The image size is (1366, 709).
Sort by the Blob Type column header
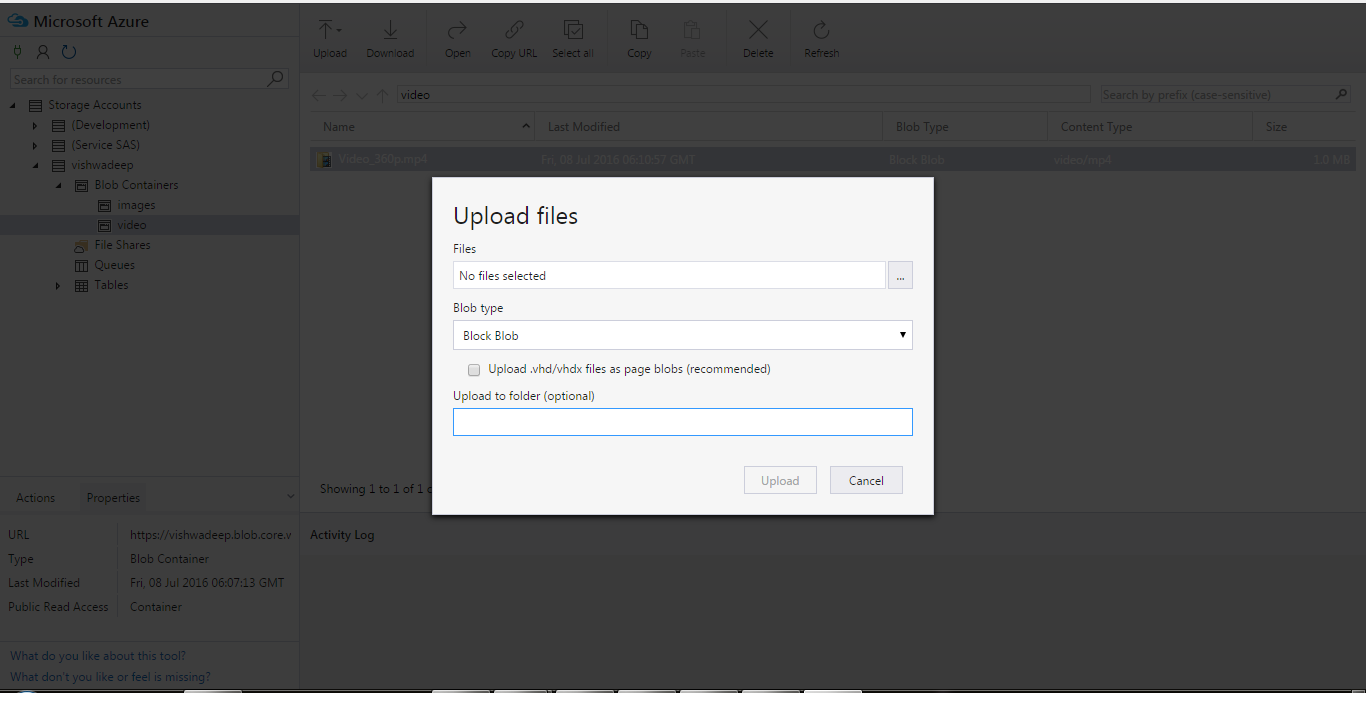click(x=965, y=127)
